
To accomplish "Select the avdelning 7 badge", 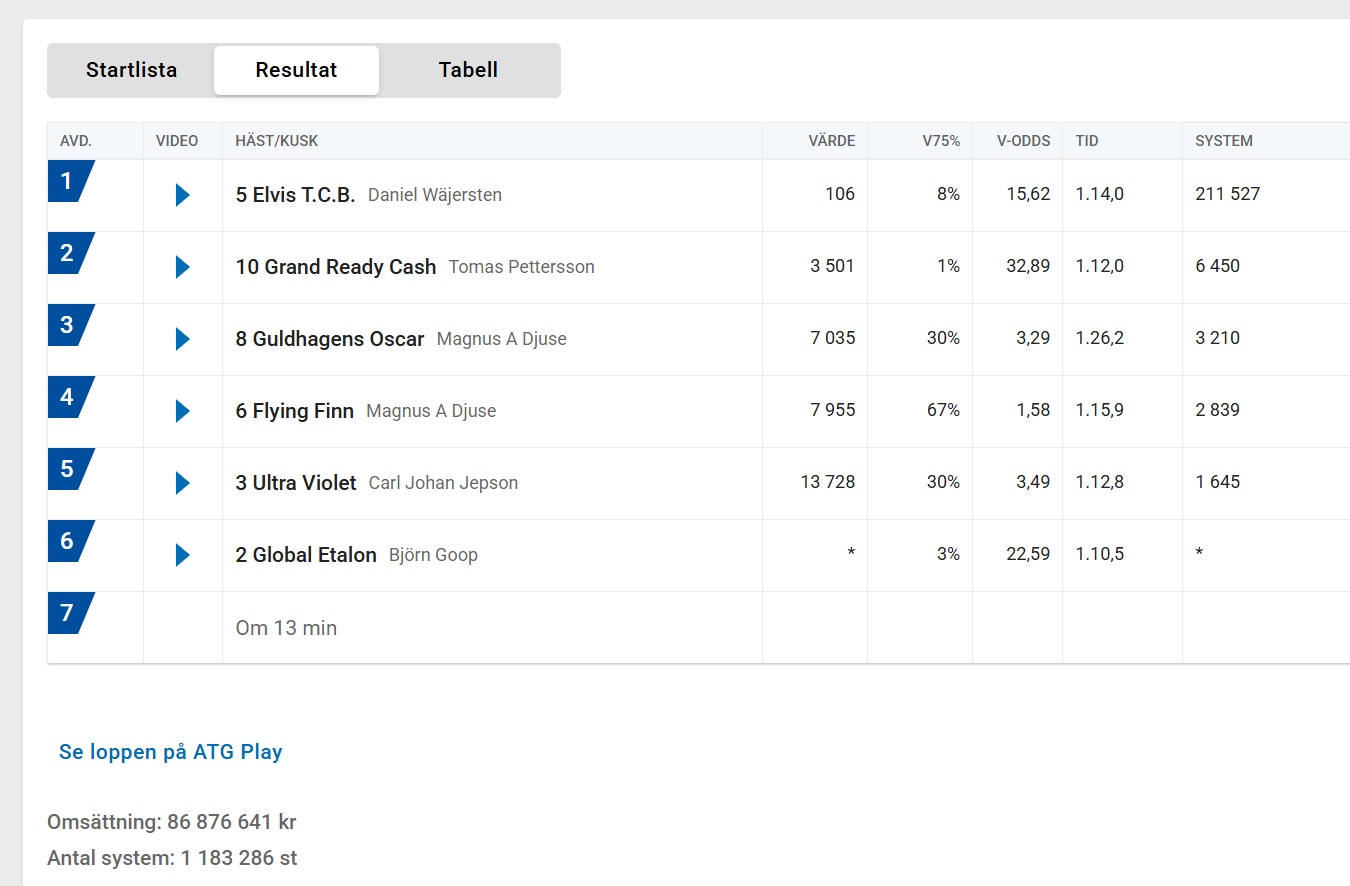I will (70, 613).
